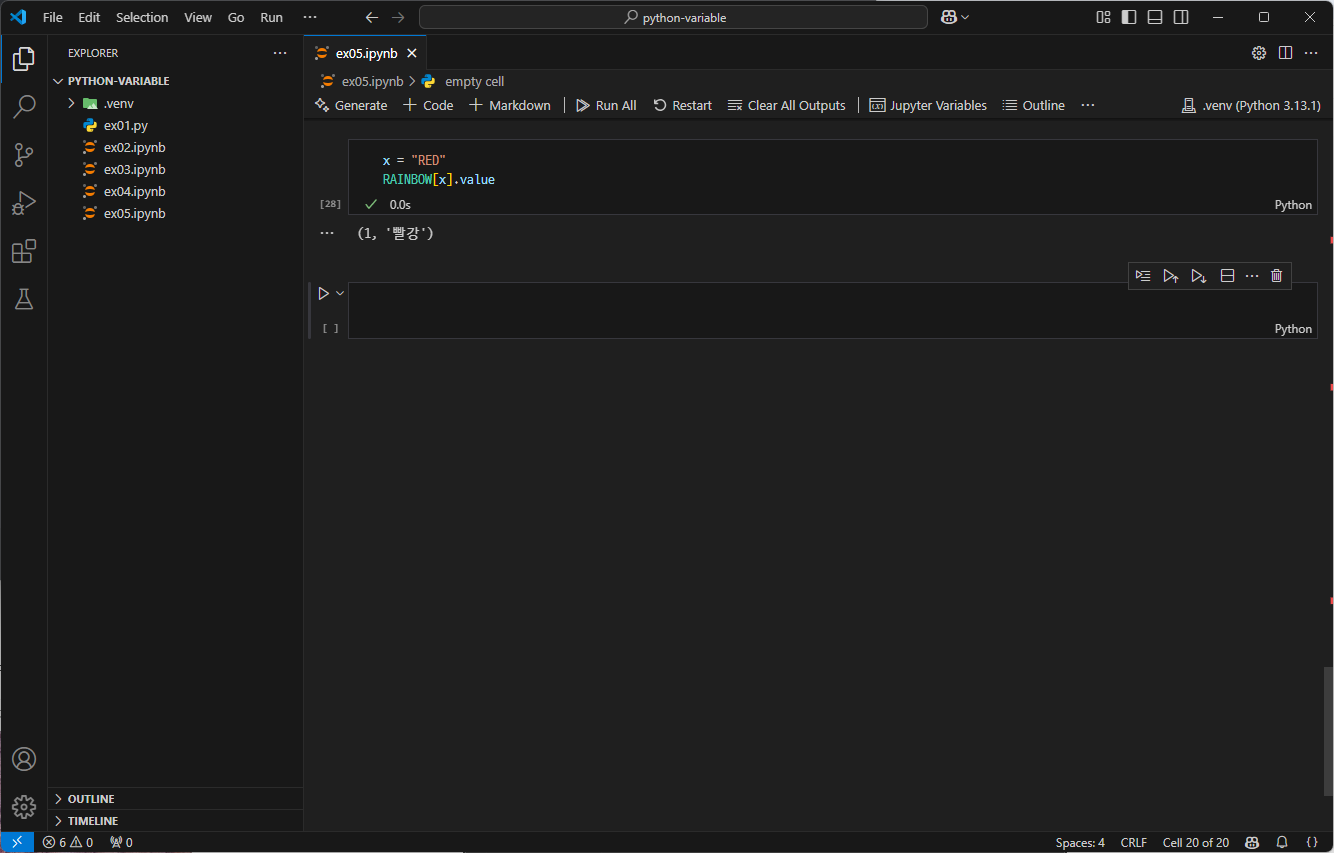Open notebook Outline
Screen dimensions: 1334x853
(1034, 105)
